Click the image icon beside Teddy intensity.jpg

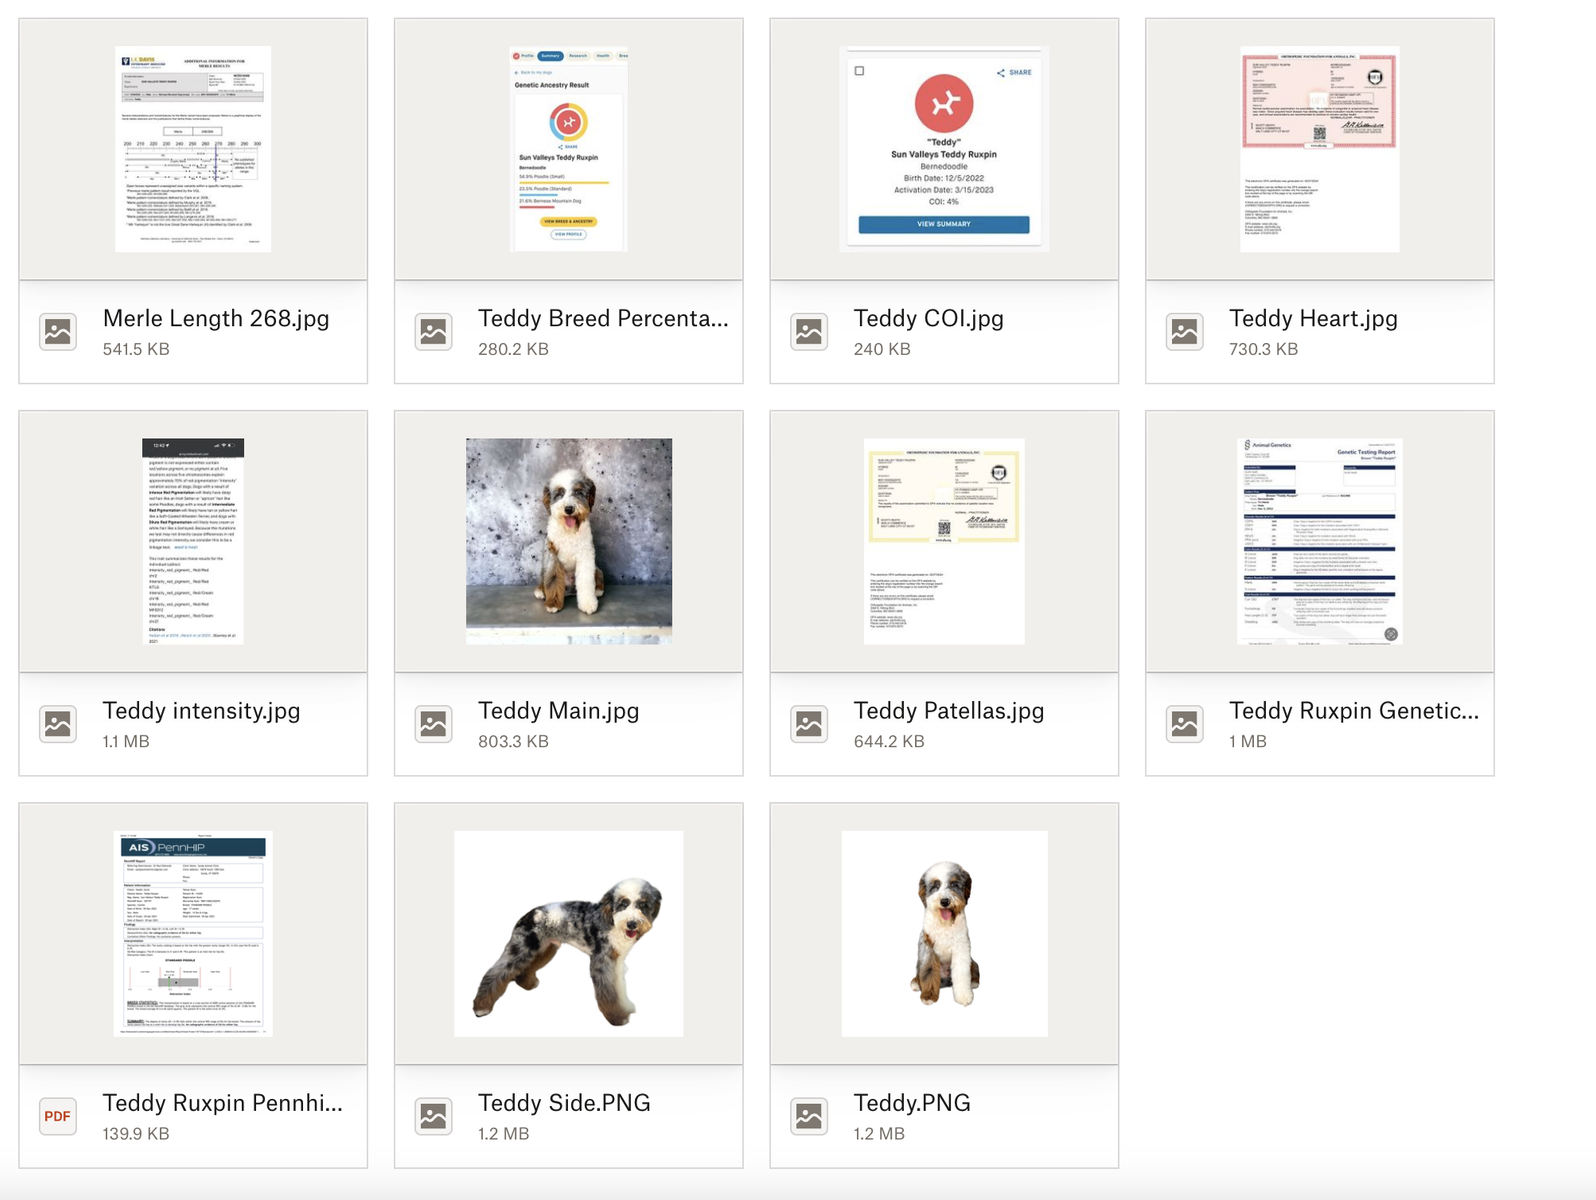tap(58, 724)
